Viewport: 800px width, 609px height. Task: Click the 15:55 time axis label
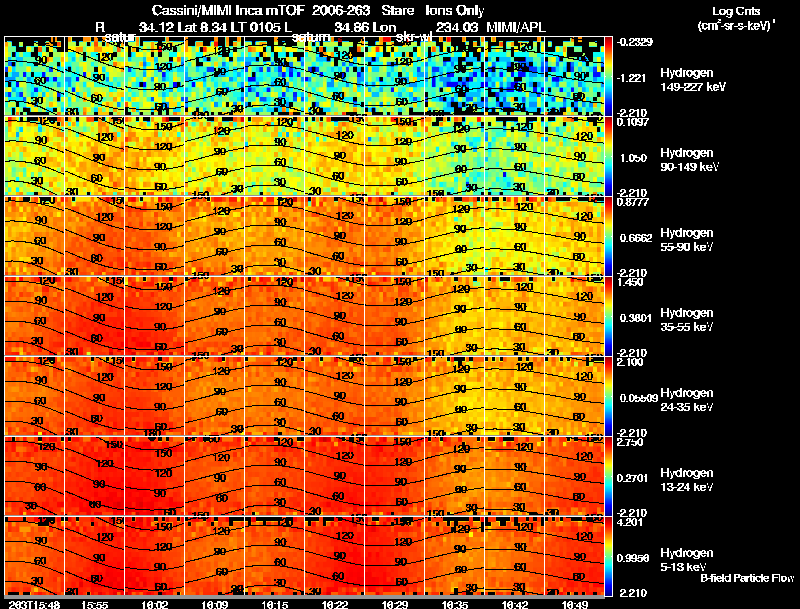pyautogui.click(x=94, y=604)
